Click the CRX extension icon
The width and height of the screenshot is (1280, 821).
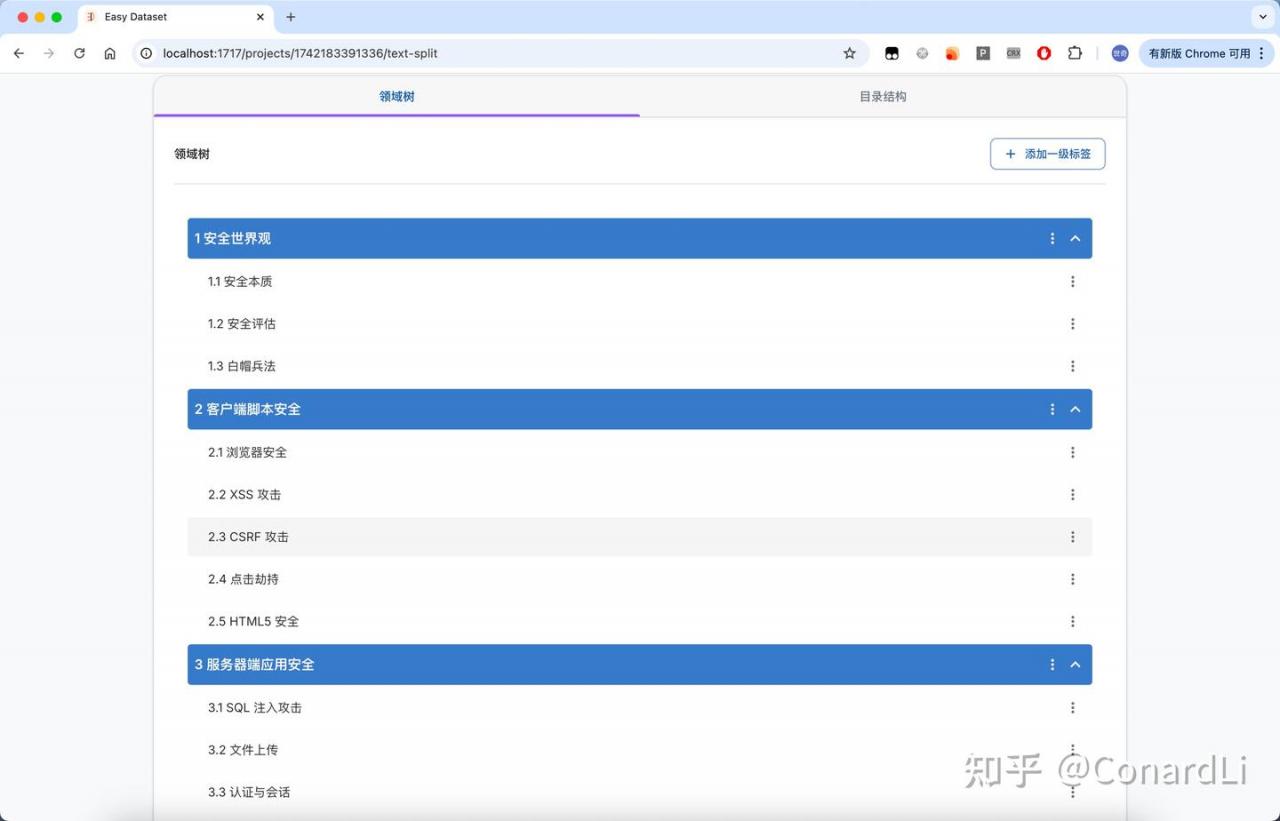(x=1014, y=53)
